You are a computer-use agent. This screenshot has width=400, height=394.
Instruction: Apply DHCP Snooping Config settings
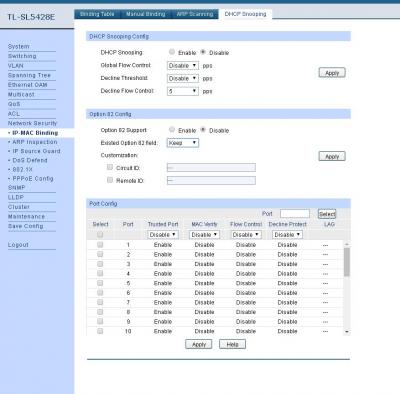332,73
